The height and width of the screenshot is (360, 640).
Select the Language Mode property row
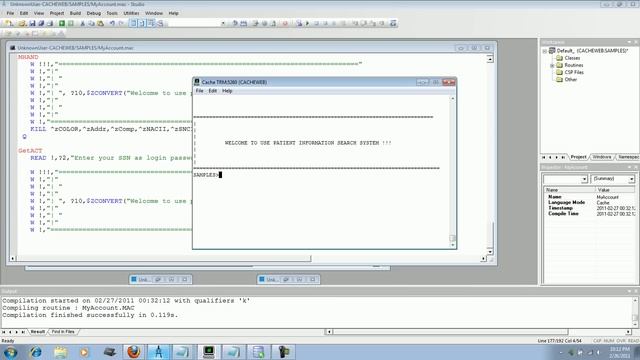590,202
